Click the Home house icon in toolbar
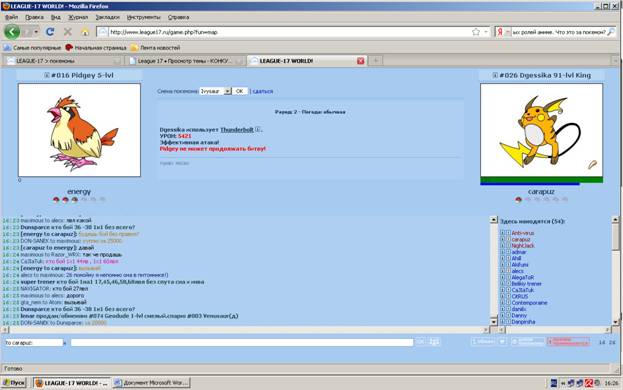Screen dimensions: 623x390 coord(85,32)
